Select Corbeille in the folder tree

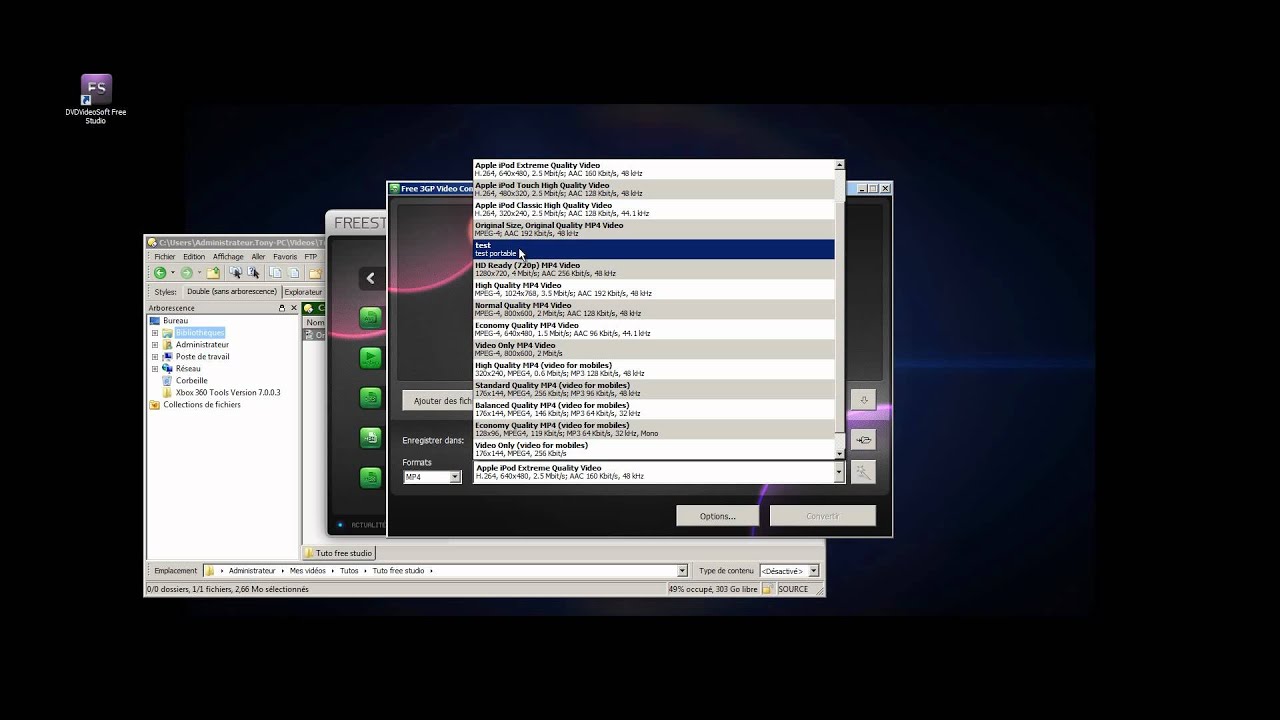[x=192, y=381]
